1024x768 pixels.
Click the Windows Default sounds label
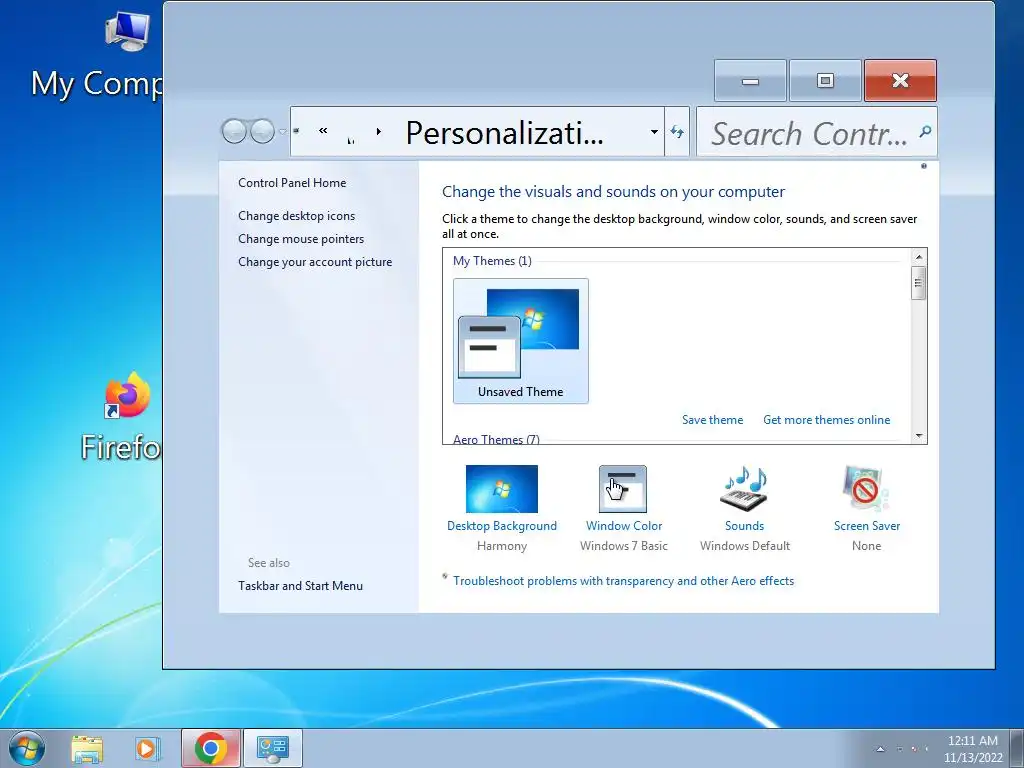(x=744, y=546)
